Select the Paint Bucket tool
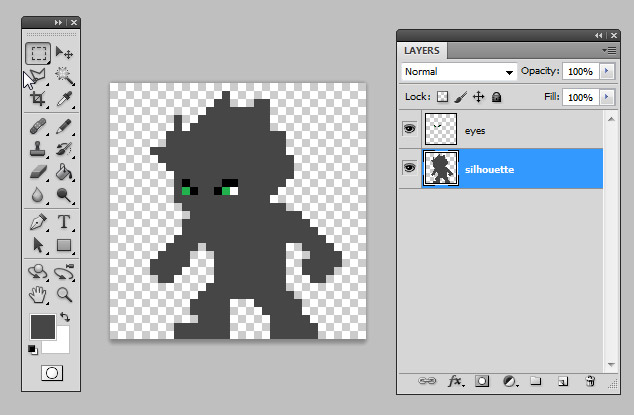 tap(64, 173)
